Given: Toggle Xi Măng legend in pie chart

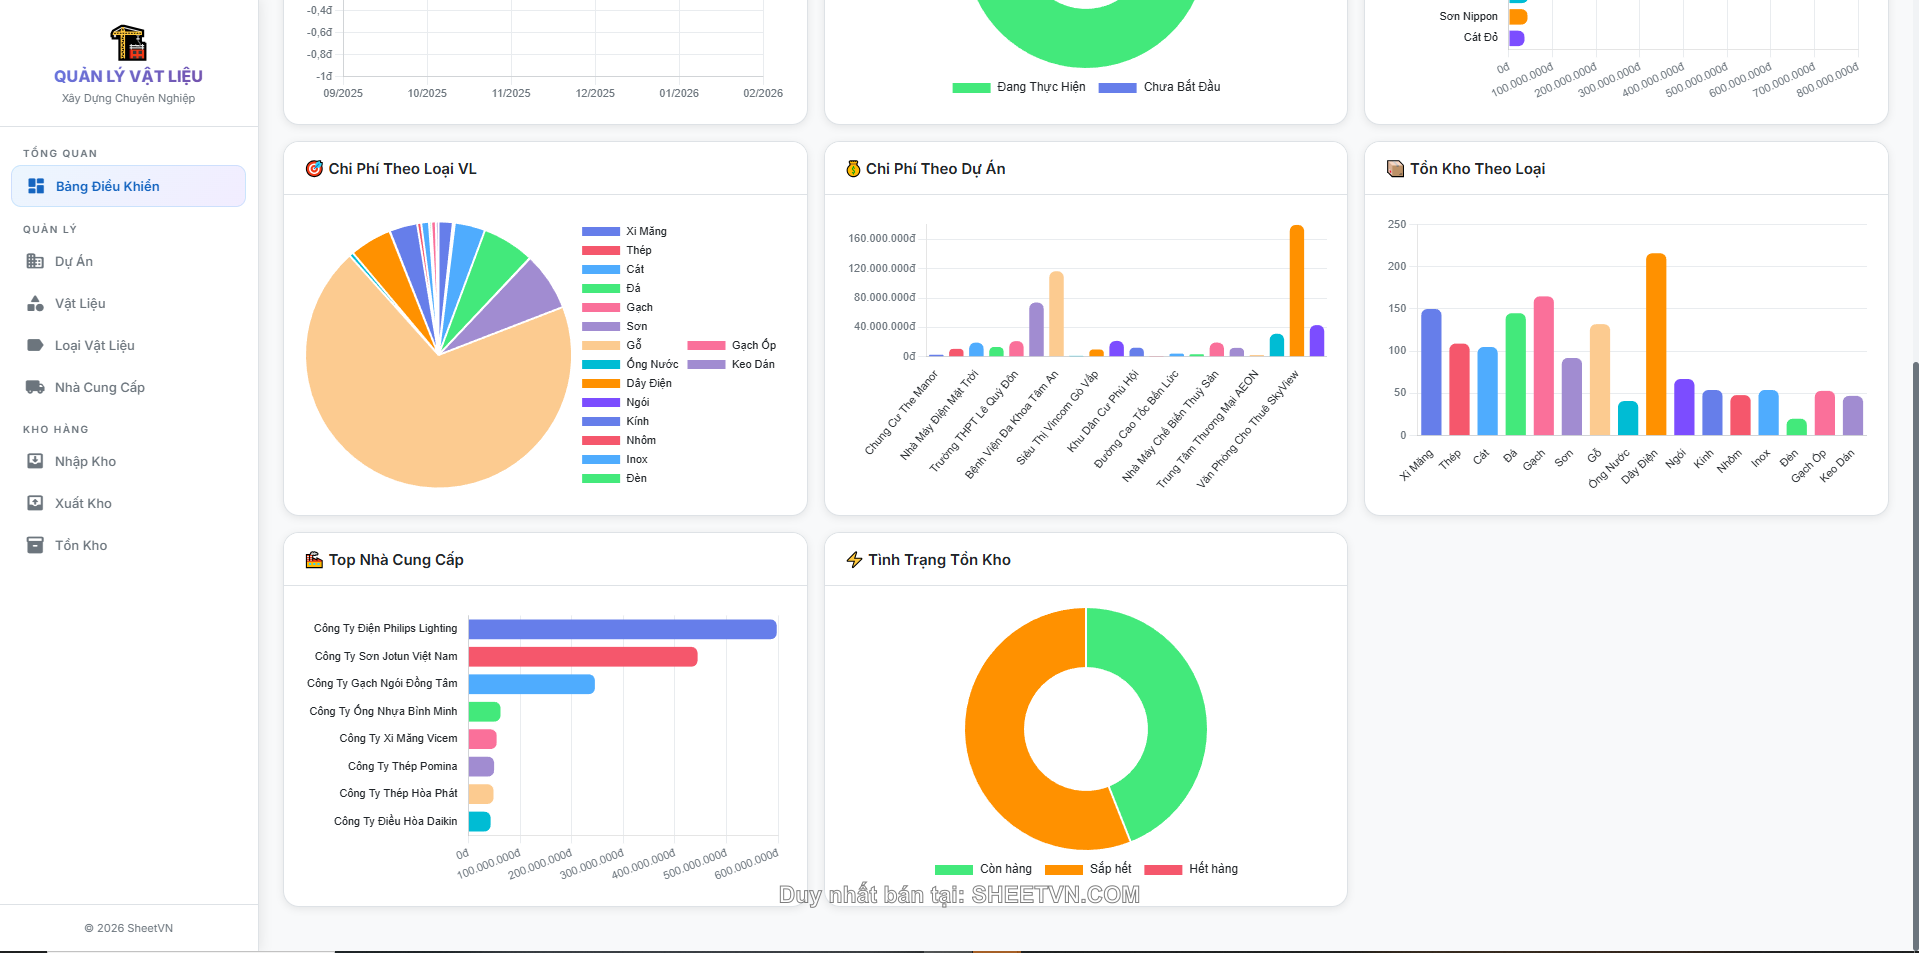Looking at the screenshot, I should pos(624,231).
